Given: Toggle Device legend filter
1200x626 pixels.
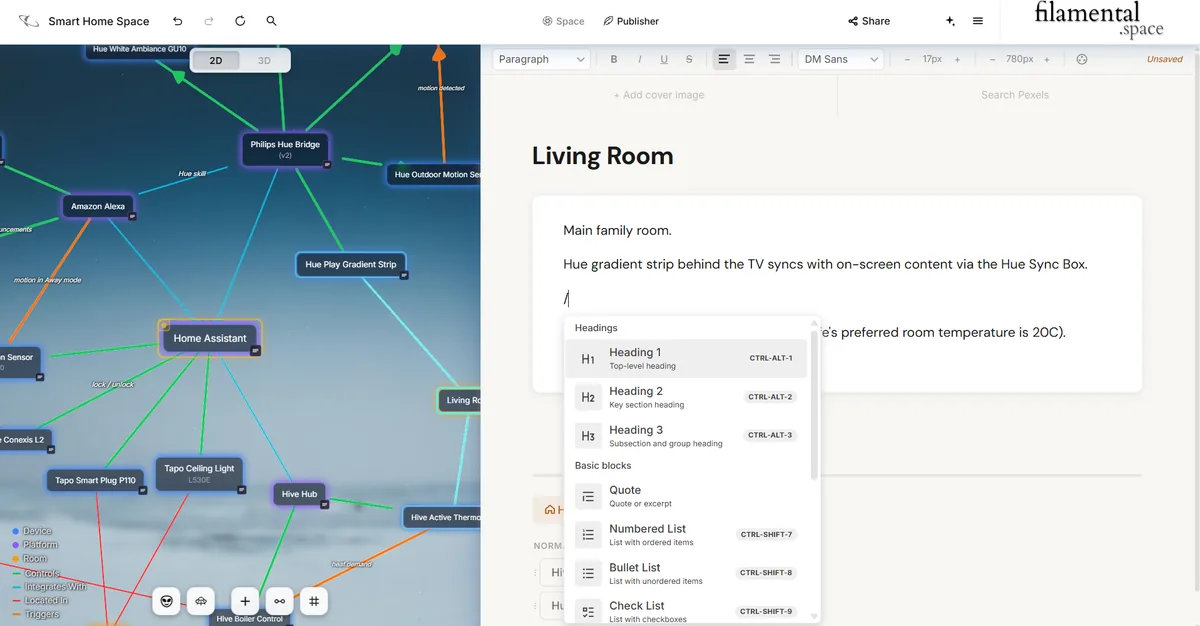Looking at the screenshot, I should click(31, 531).
